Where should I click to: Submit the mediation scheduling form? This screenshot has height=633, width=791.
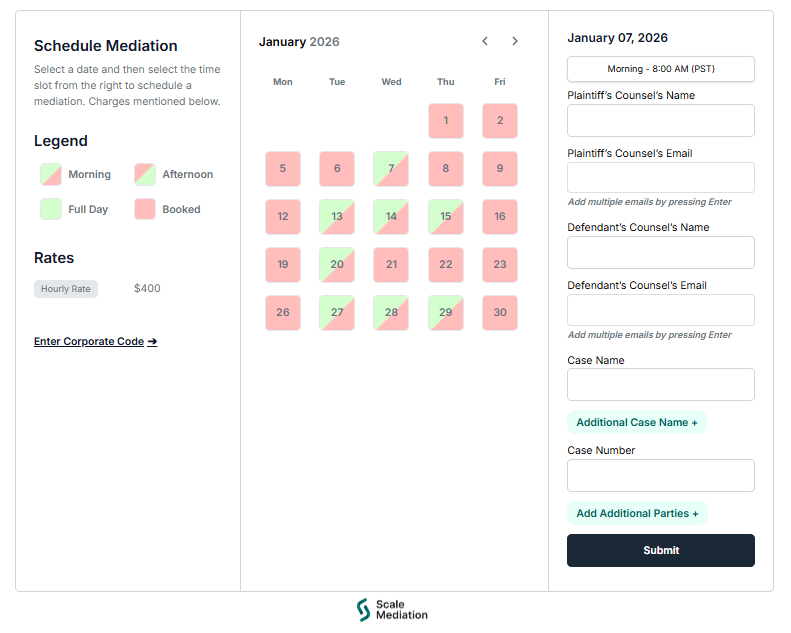point(660,551)
